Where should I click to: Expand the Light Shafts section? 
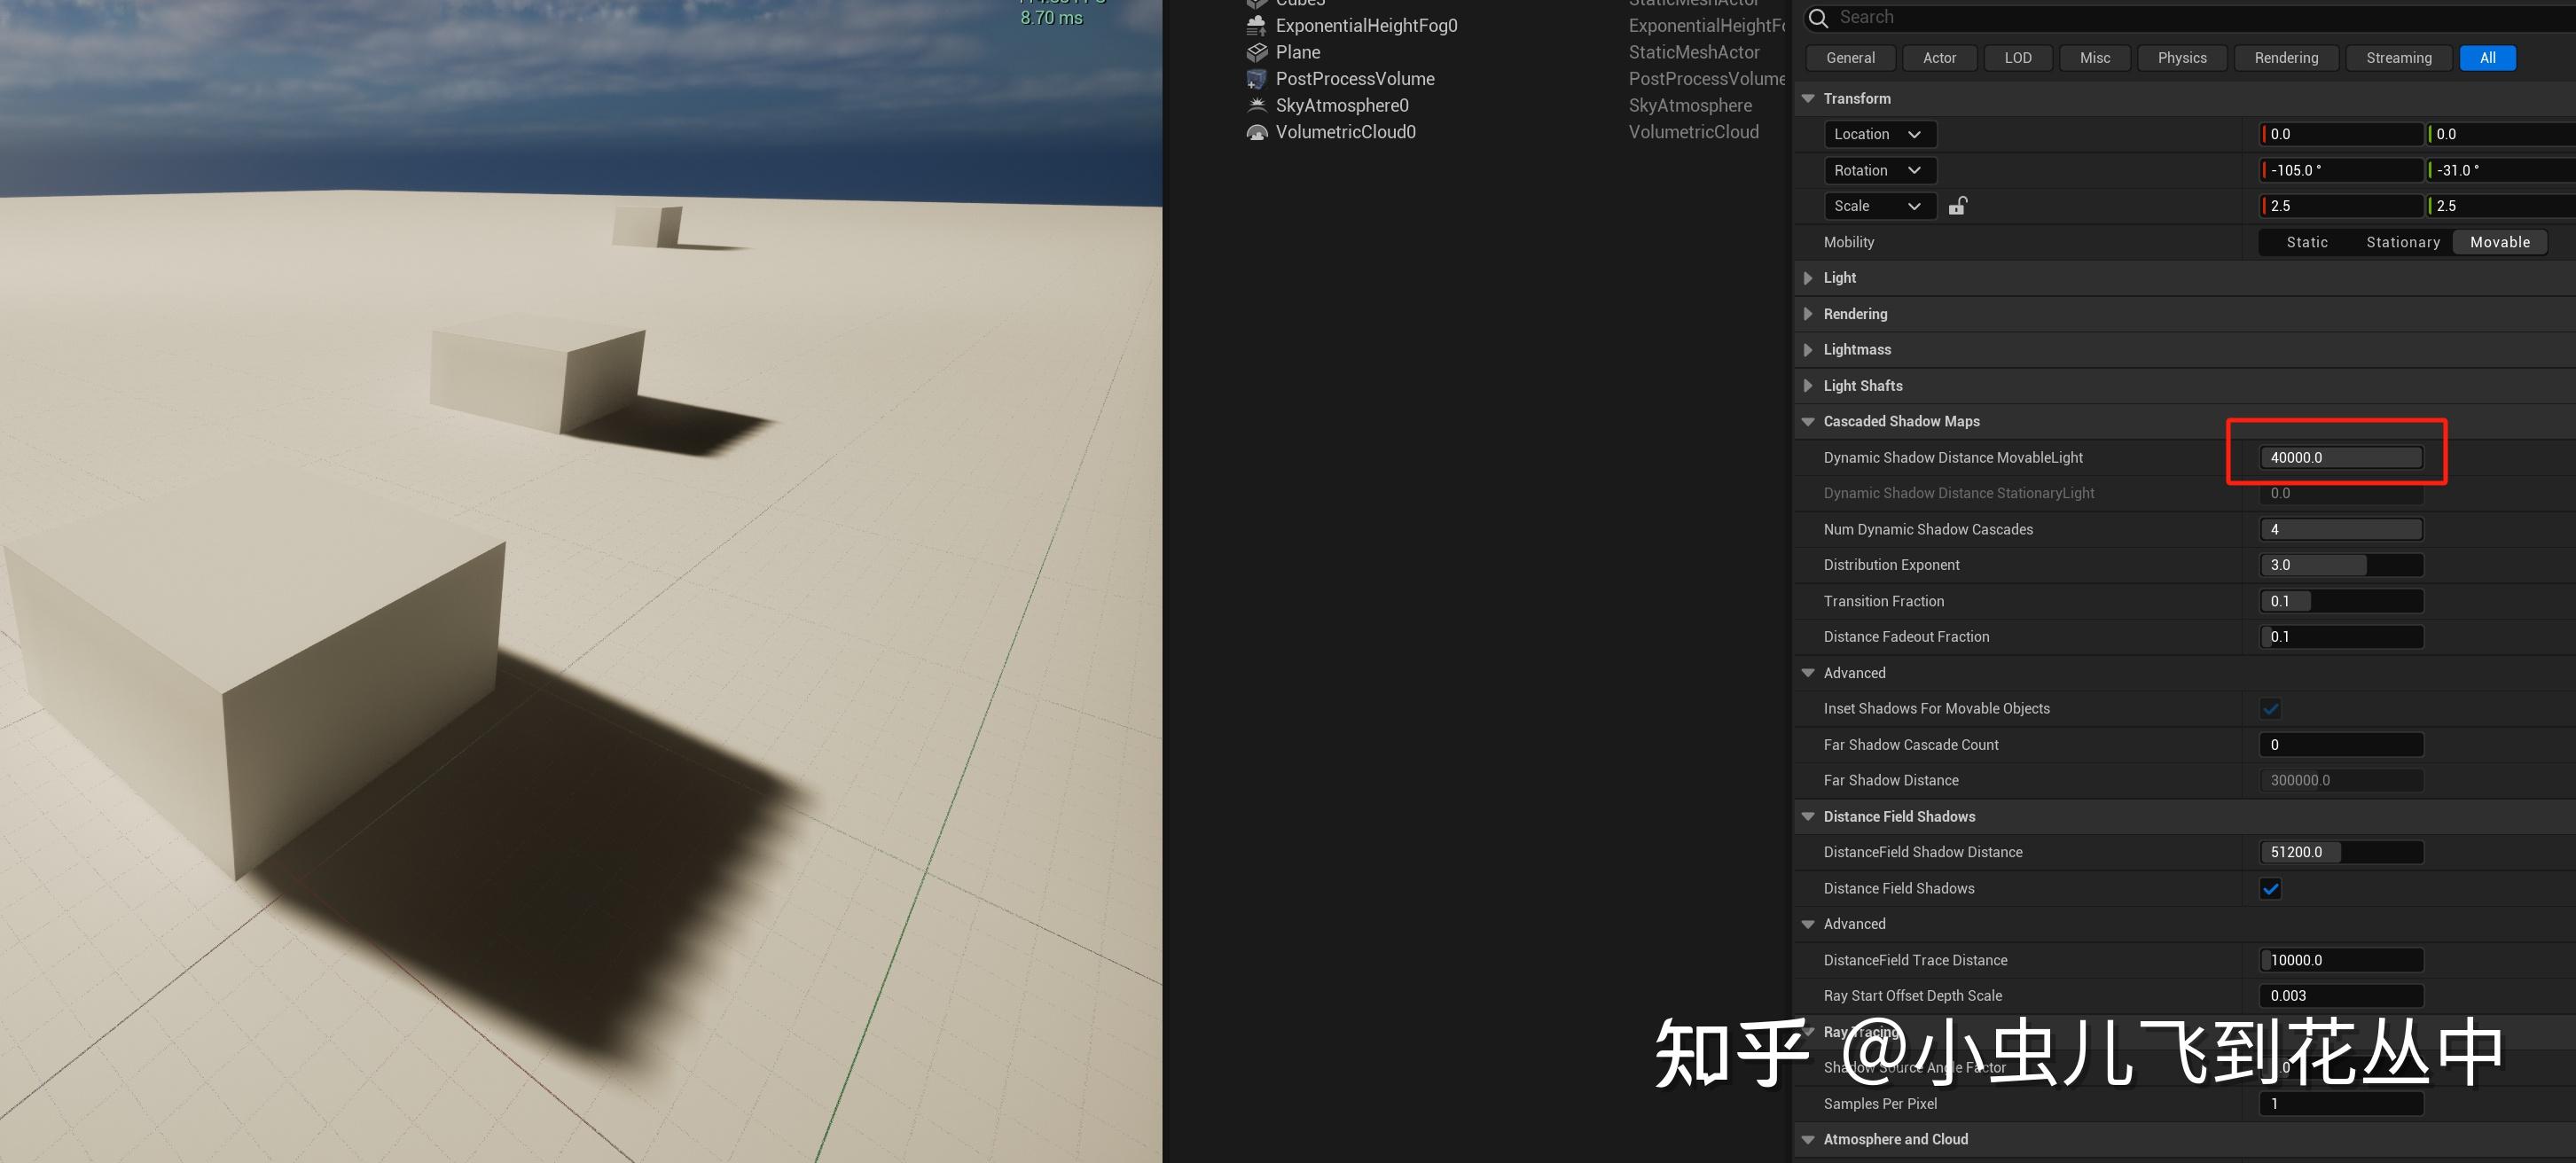[1808, 386]
